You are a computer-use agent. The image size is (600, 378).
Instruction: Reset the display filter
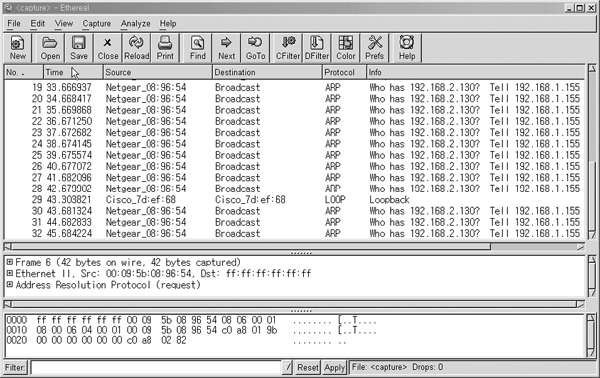[308, 368]
